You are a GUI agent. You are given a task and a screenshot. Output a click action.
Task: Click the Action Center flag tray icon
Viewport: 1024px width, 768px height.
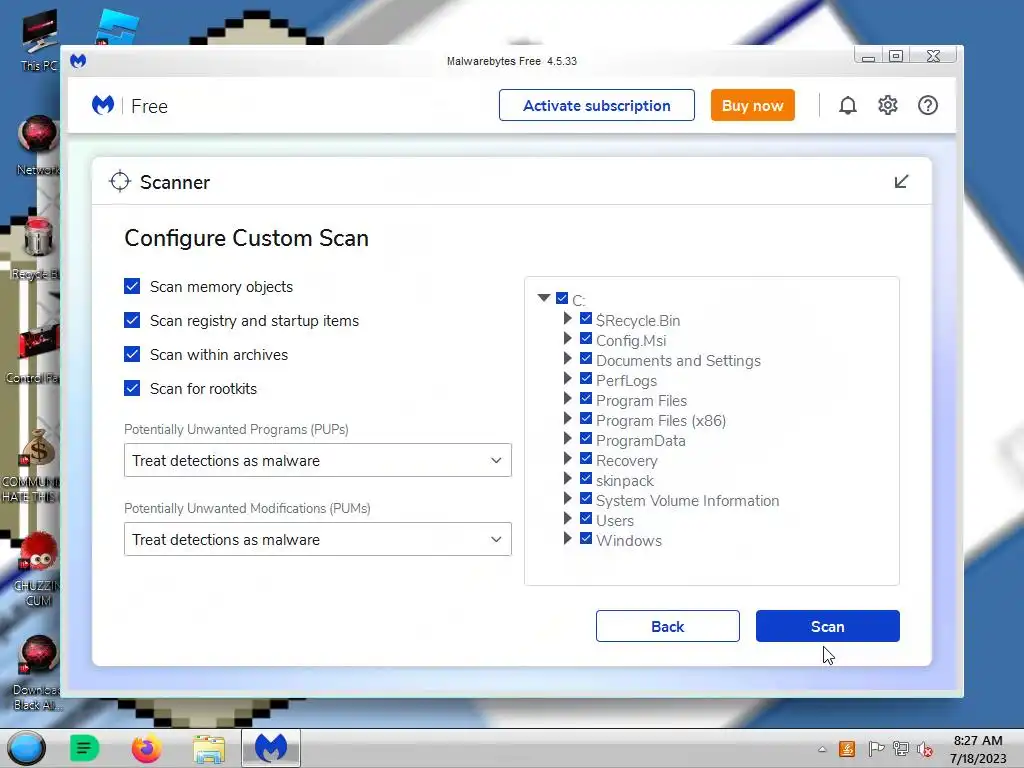(x=876, y=749)
